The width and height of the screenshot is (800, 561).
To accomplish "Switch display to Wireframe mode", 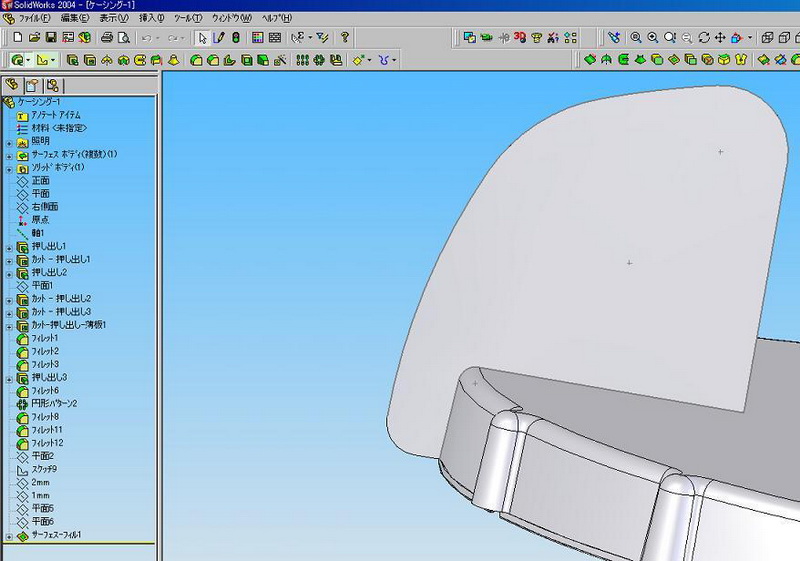I will click(x=767, y=37).
